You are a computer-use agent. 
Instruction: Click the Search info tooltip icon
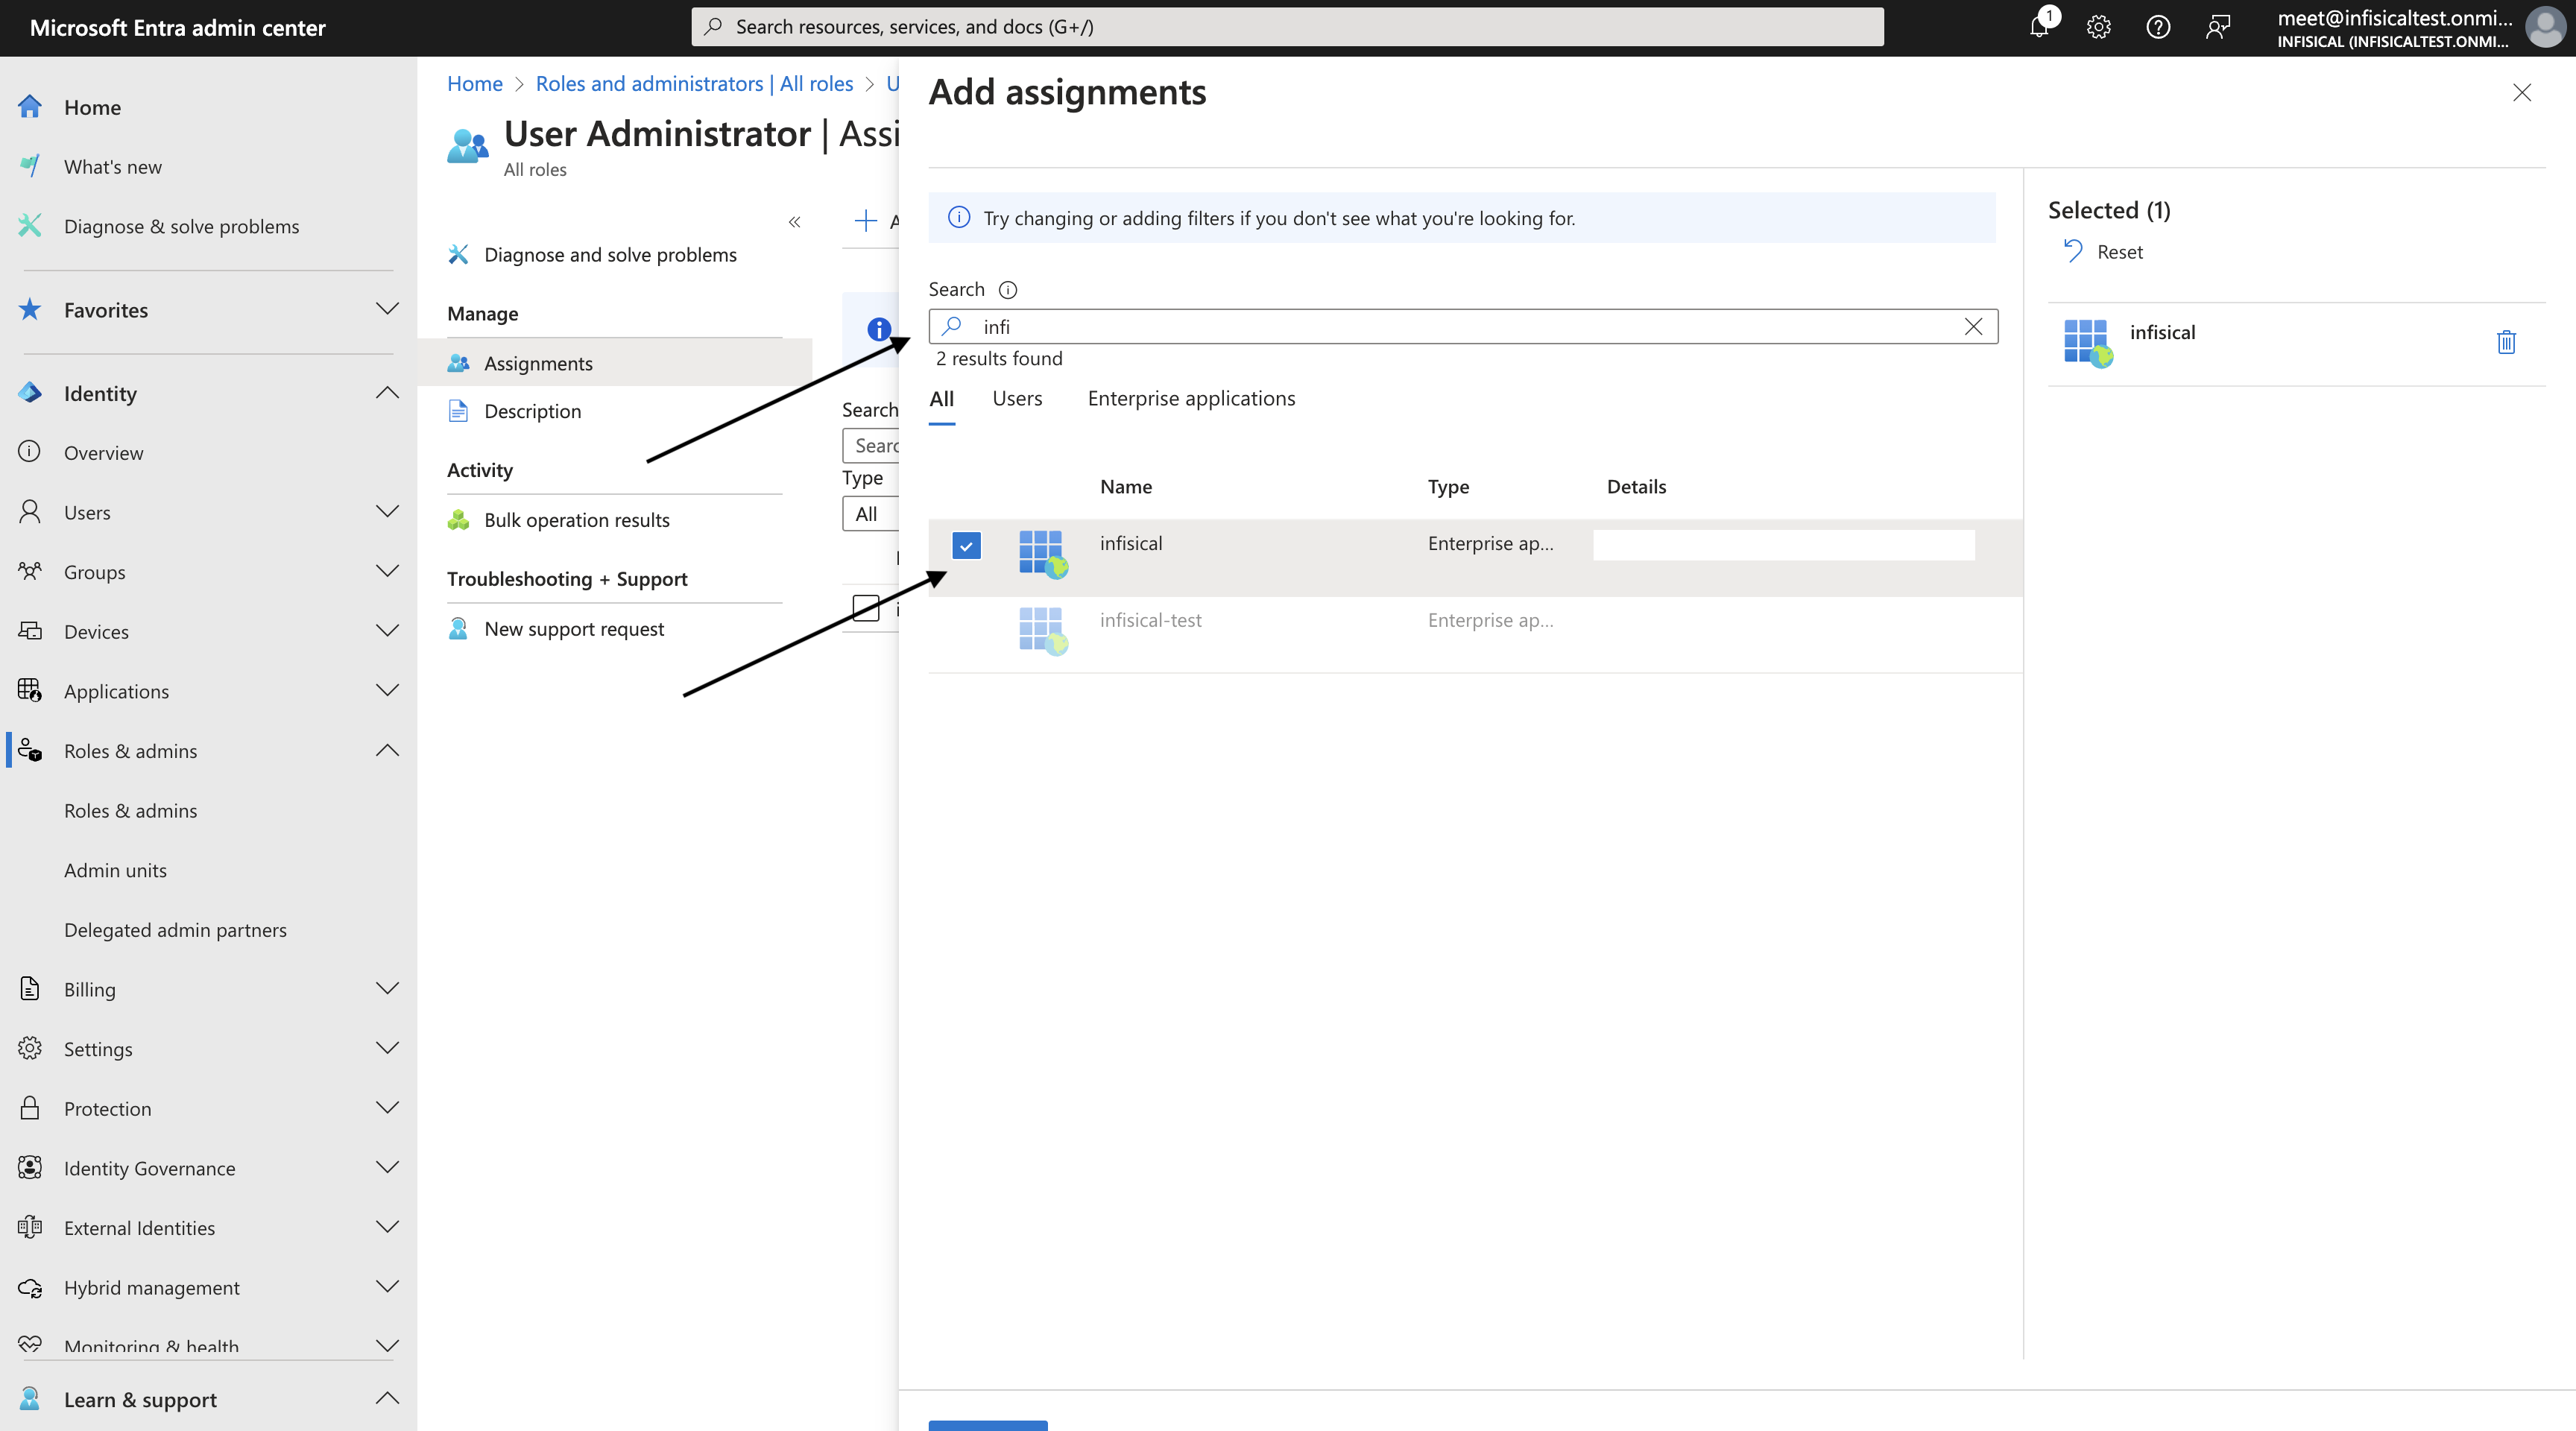[1008, 290]
